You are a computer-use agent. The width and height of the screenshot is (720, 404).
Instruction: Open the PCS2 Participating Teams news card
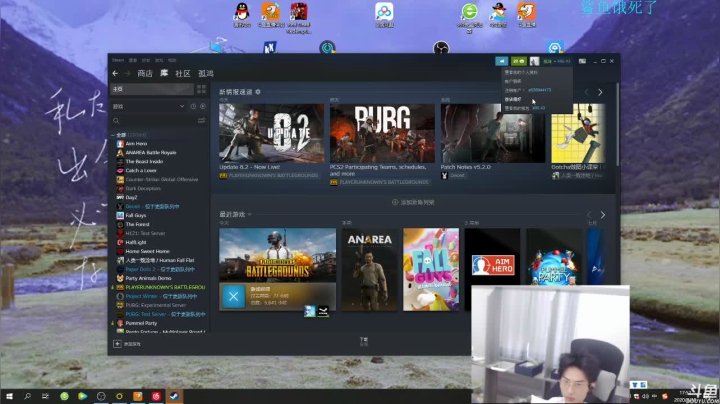[382, 133]
